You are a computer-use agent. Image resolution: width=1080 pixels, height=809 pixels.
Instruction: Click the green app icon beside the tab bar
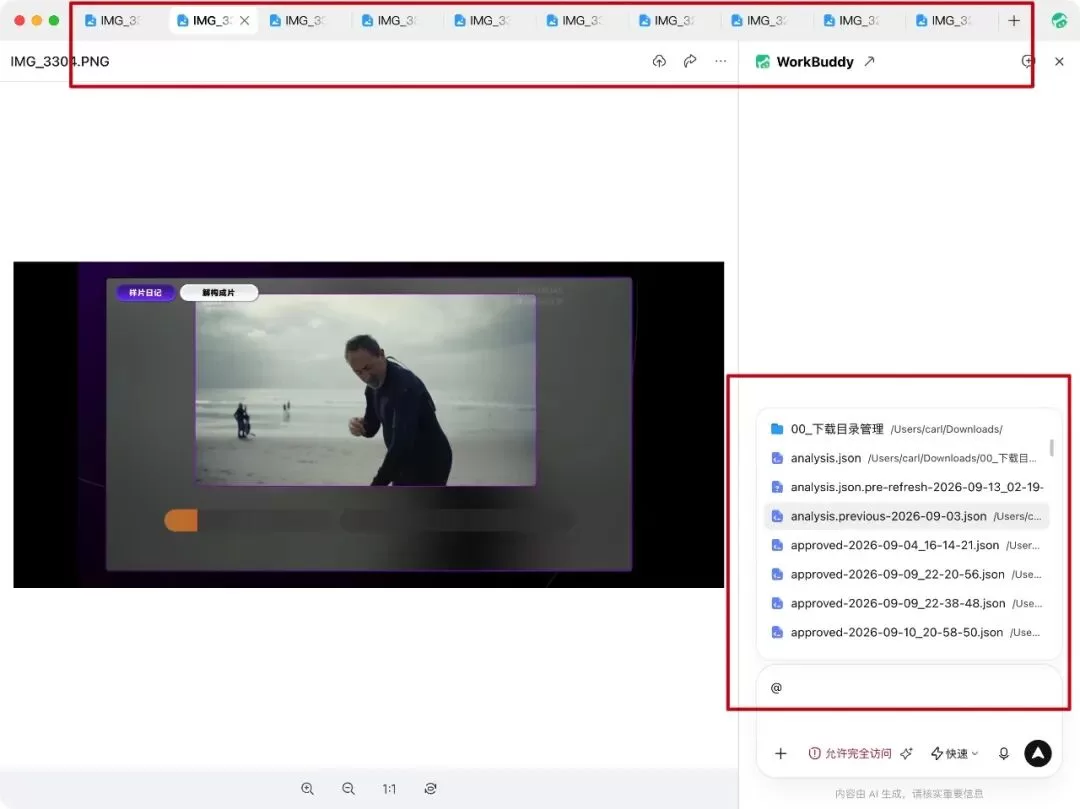[x=1059, y=21]
